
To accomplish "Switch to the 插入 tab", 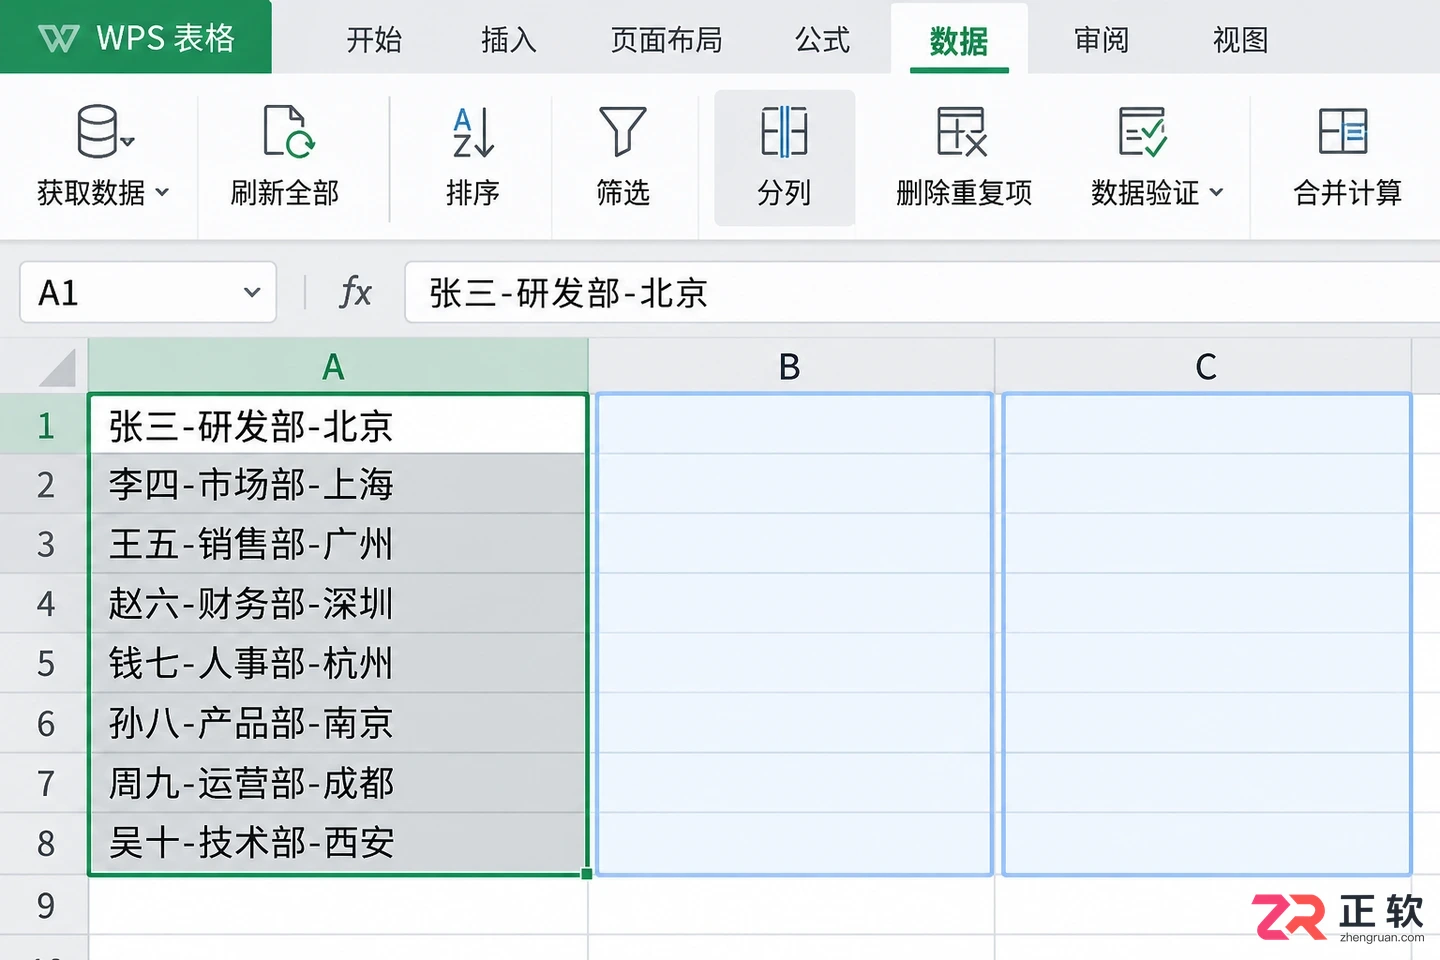I will coord(509,40).
